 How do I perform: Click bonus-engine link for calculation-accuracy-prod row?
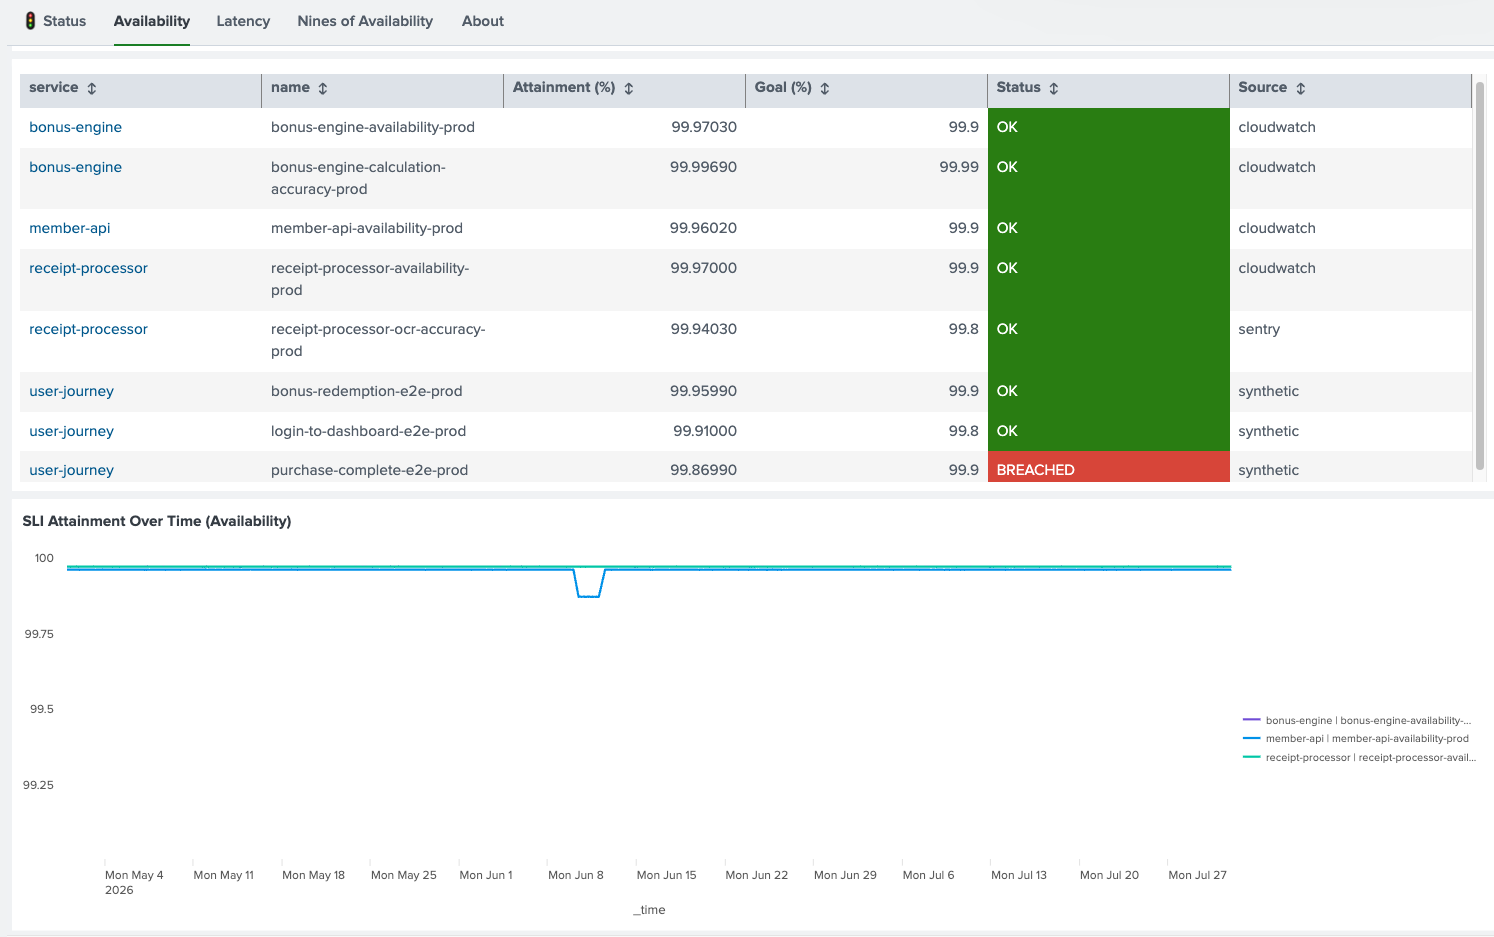pos(76,167)
